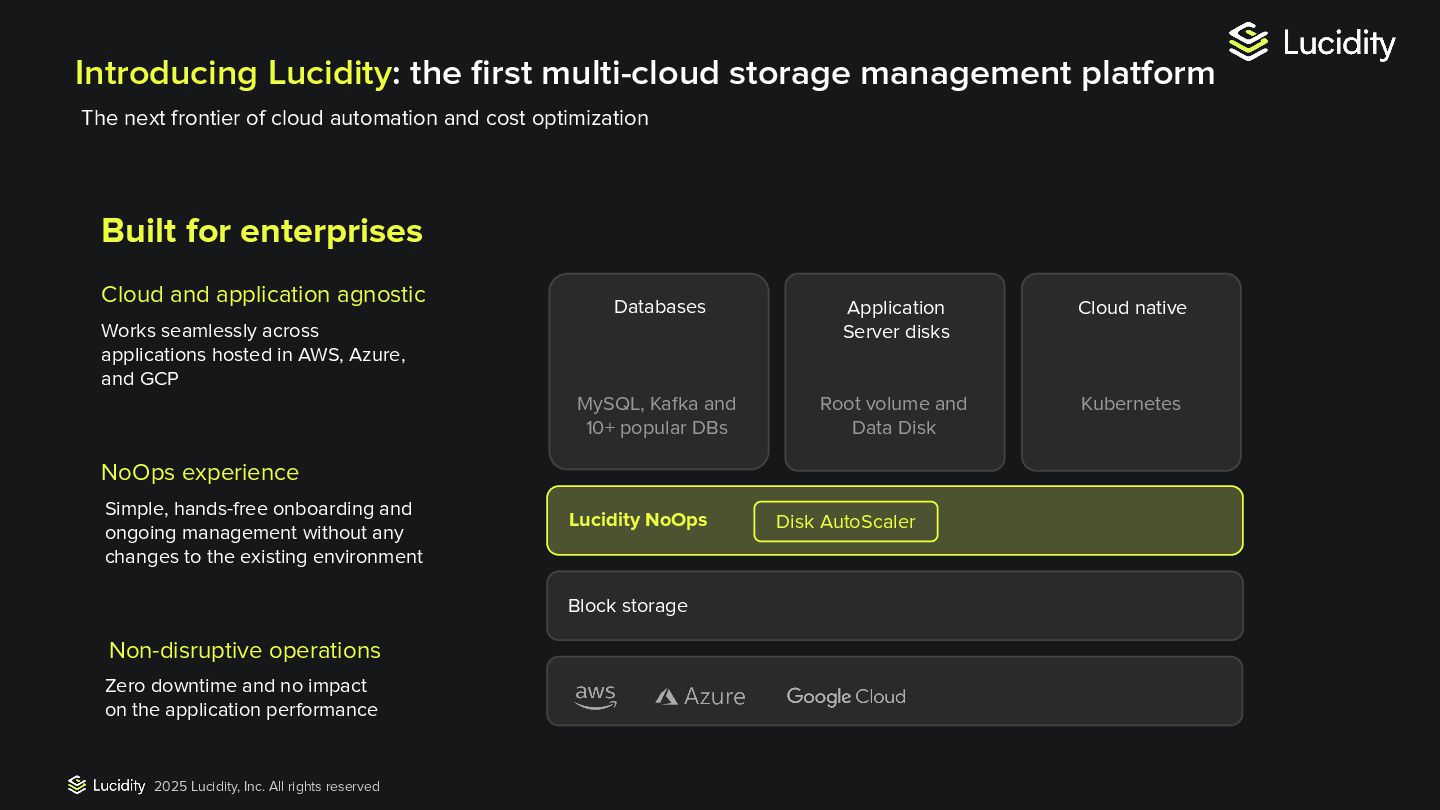Click the Introducing Lucidity title text
Image resolution: width=1440 pixels, height=810 pixels.
[233, 73]
